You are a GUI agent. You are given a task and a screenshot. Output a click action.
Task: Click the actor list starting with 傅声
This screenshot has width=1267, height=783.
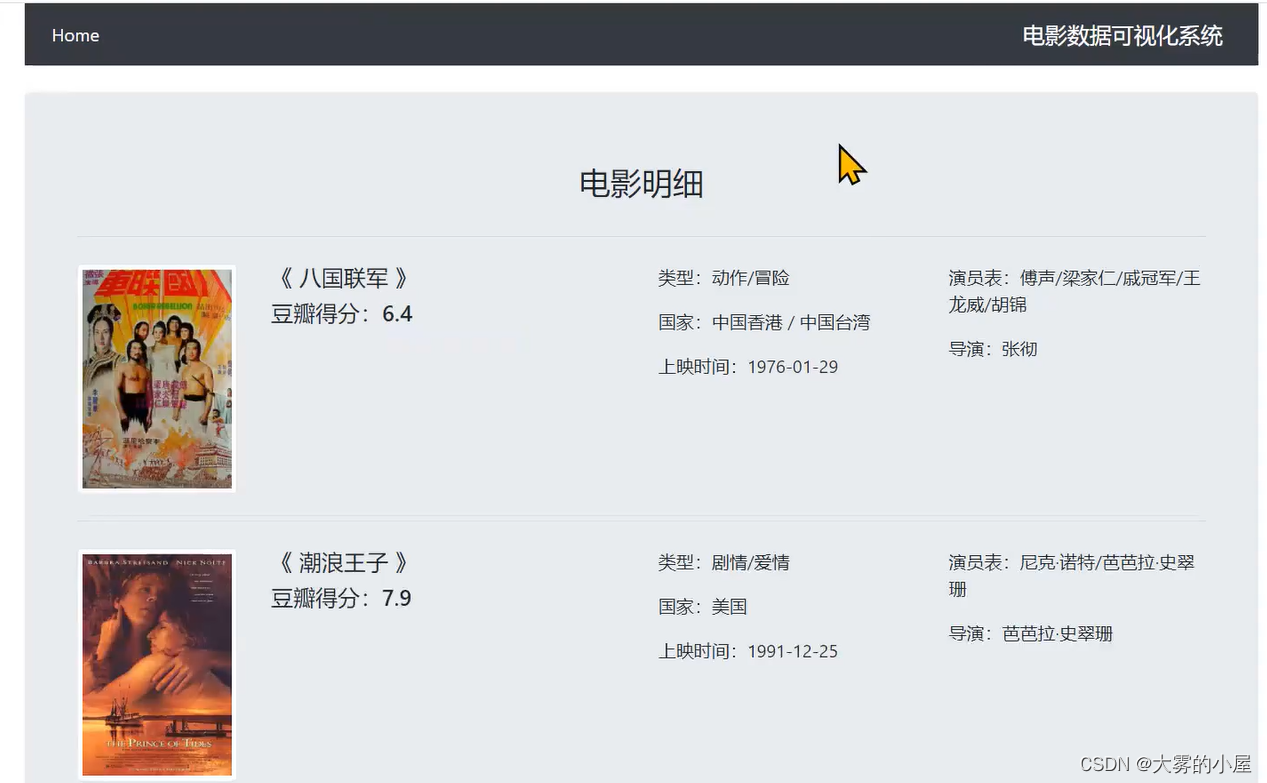coord(1075,291)
